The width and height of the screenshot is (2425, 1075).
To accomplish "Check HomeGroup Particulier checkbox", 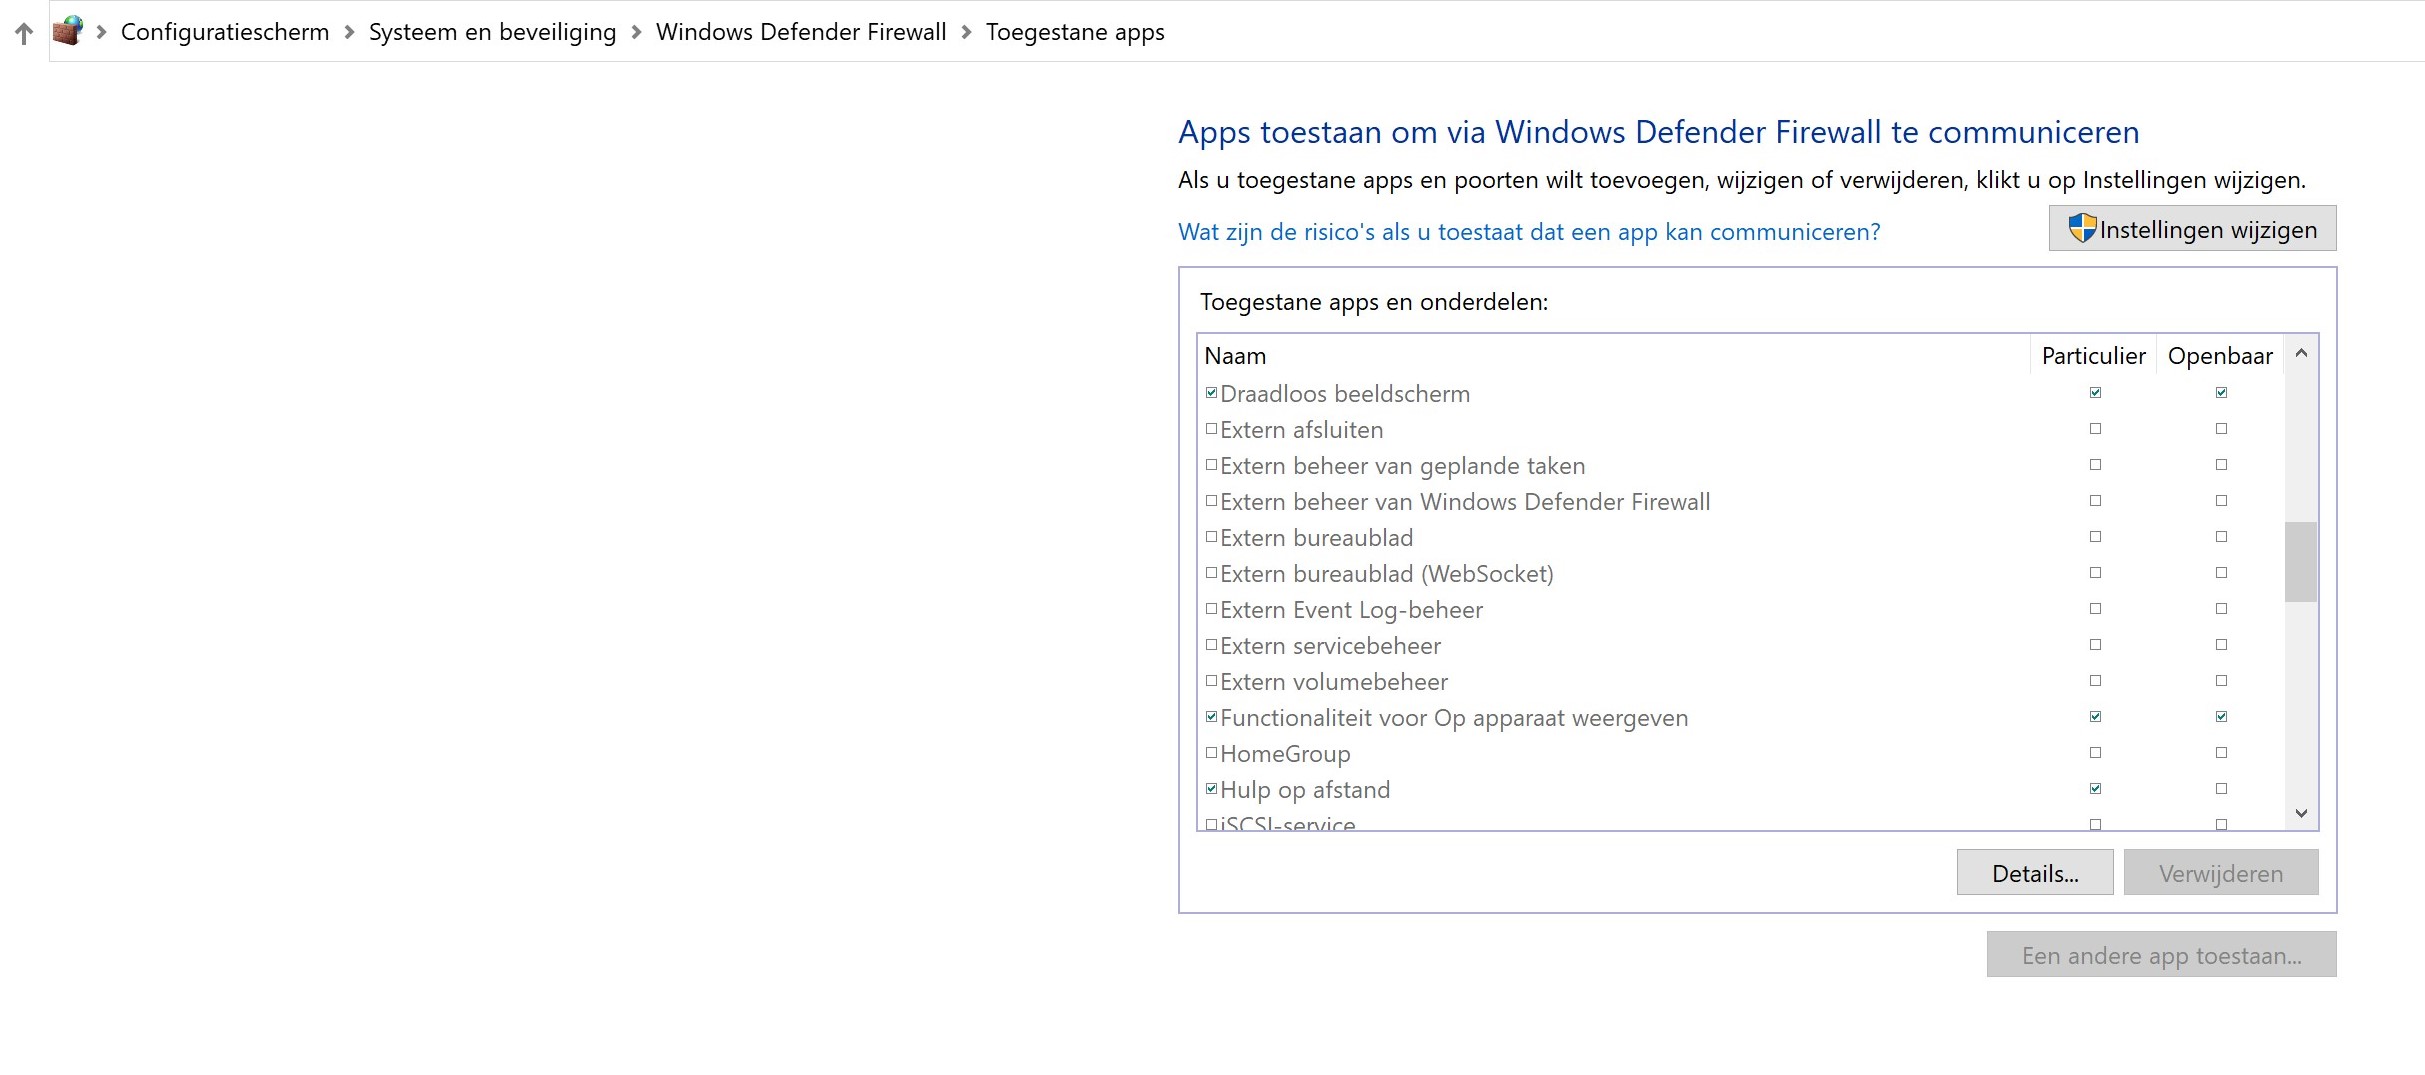I will pyautogui.click(x=2095, y=753).
